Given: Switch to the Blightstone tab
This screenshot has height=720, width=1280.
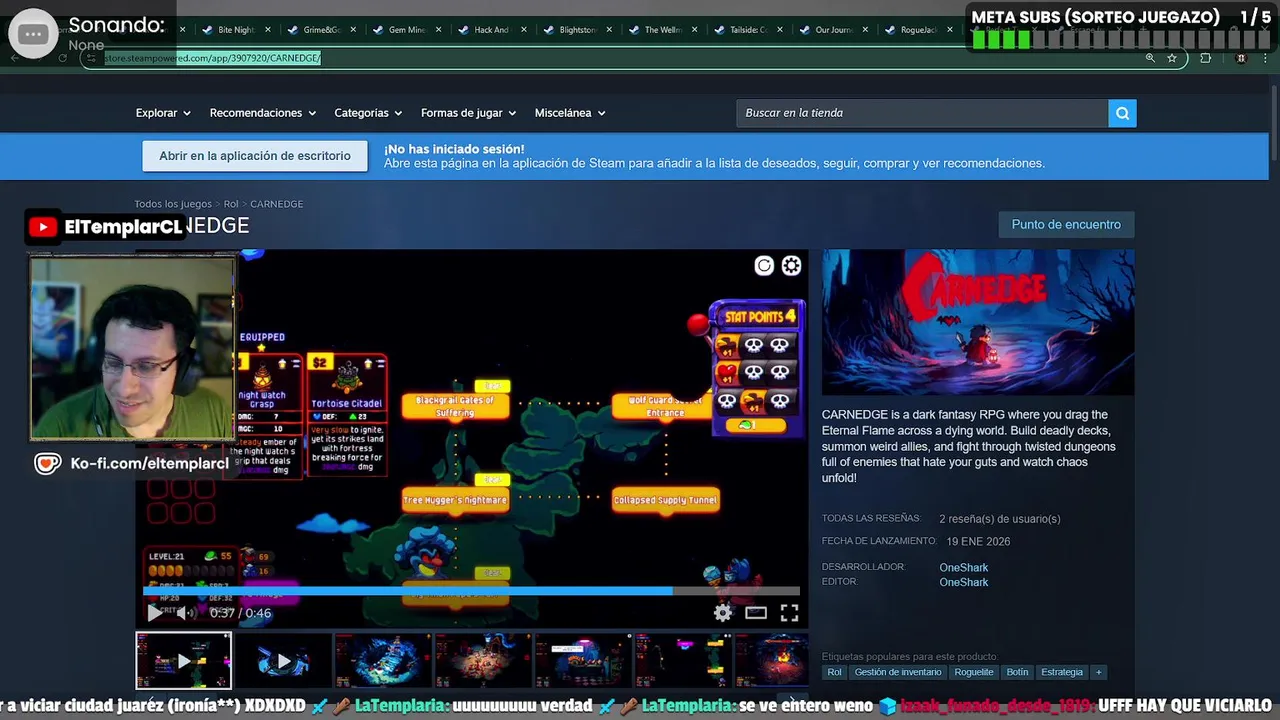Looking at the screenshot, I should click(576, 30).
